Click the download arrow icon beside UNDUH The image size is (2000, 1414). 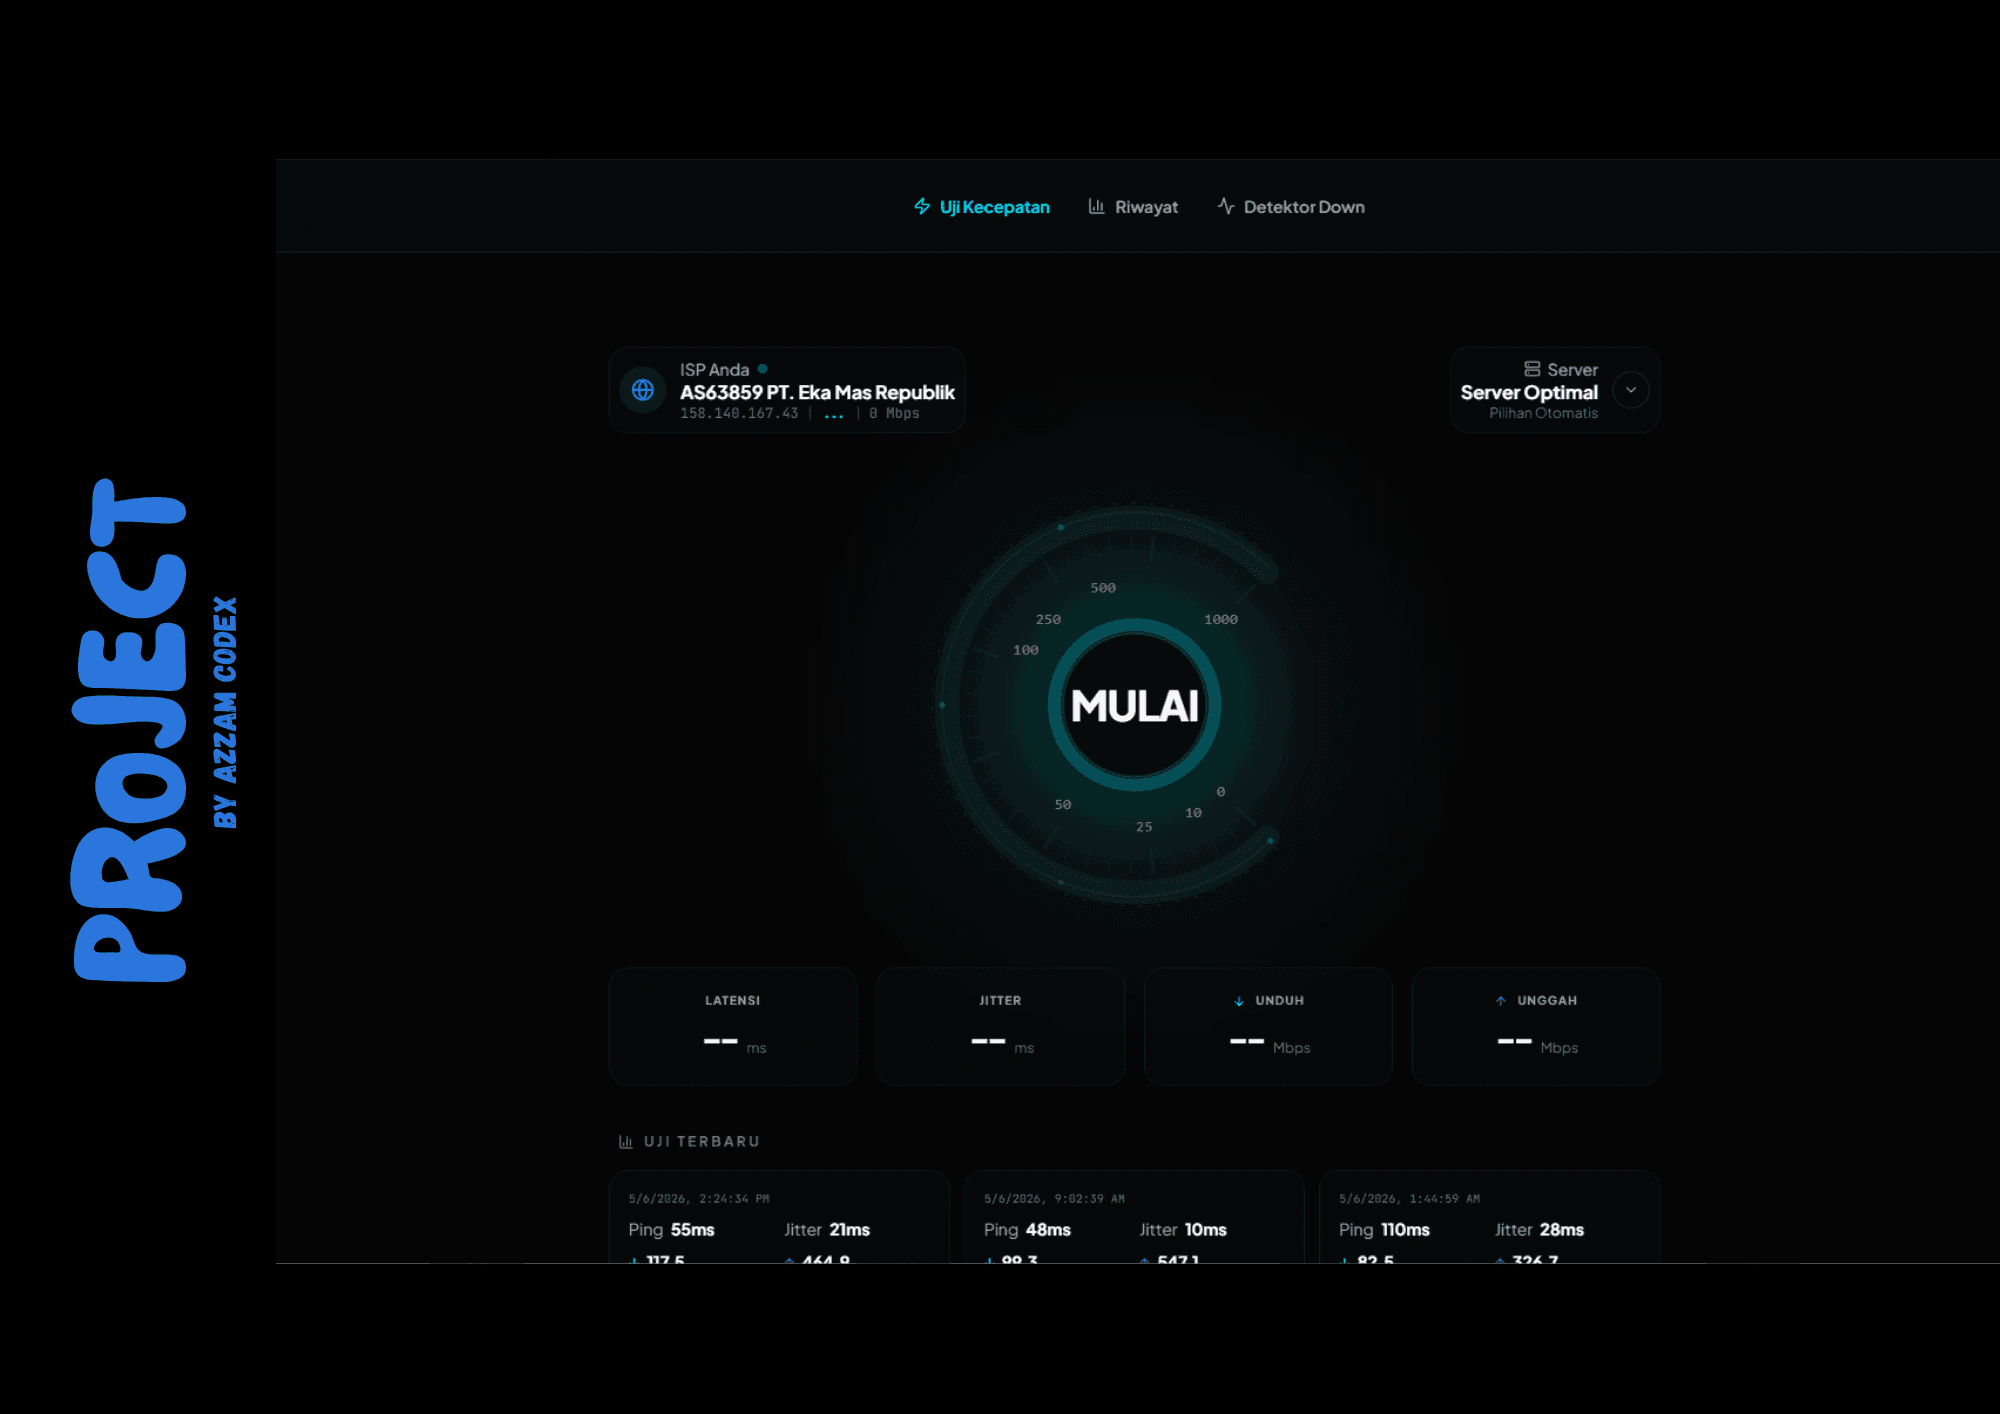pyautogui.click(x=1239, y=1001)
